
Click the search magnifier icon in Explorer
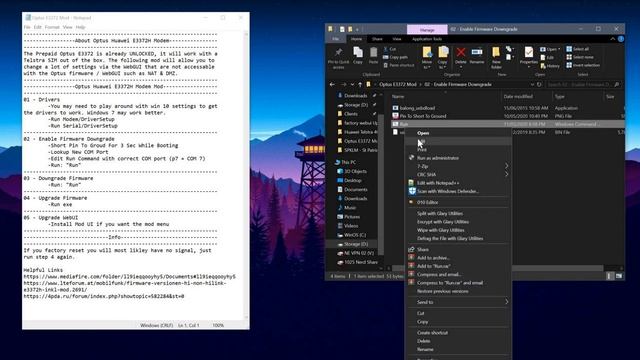point(616,84)
